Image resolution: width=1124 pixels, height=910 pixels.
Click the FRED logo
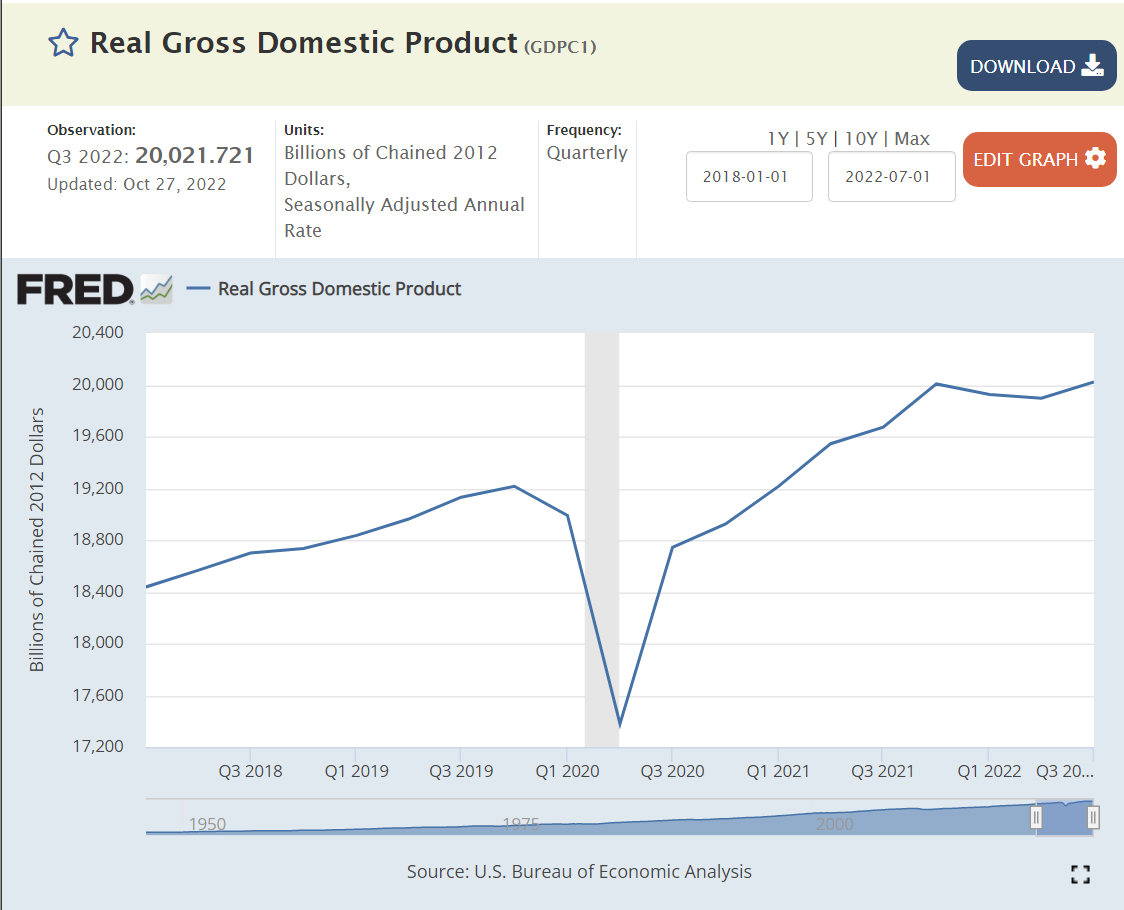tap(75, 289)
